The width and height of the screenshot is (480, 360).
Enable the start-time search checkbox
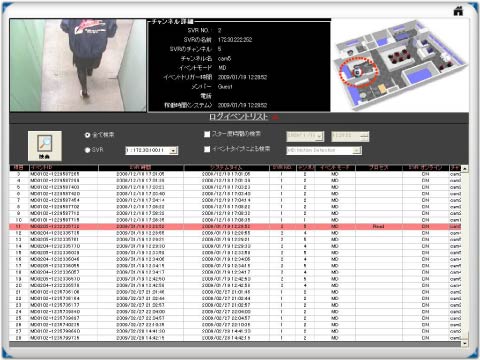point(207,134)
